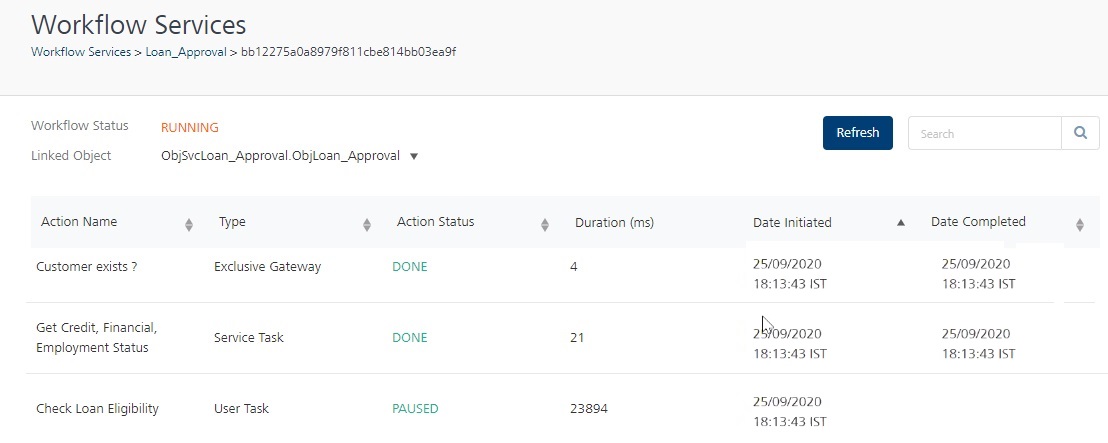The image size is (1108, 443).
Task: Sort by Action Name column arrows
Action: 189,224
